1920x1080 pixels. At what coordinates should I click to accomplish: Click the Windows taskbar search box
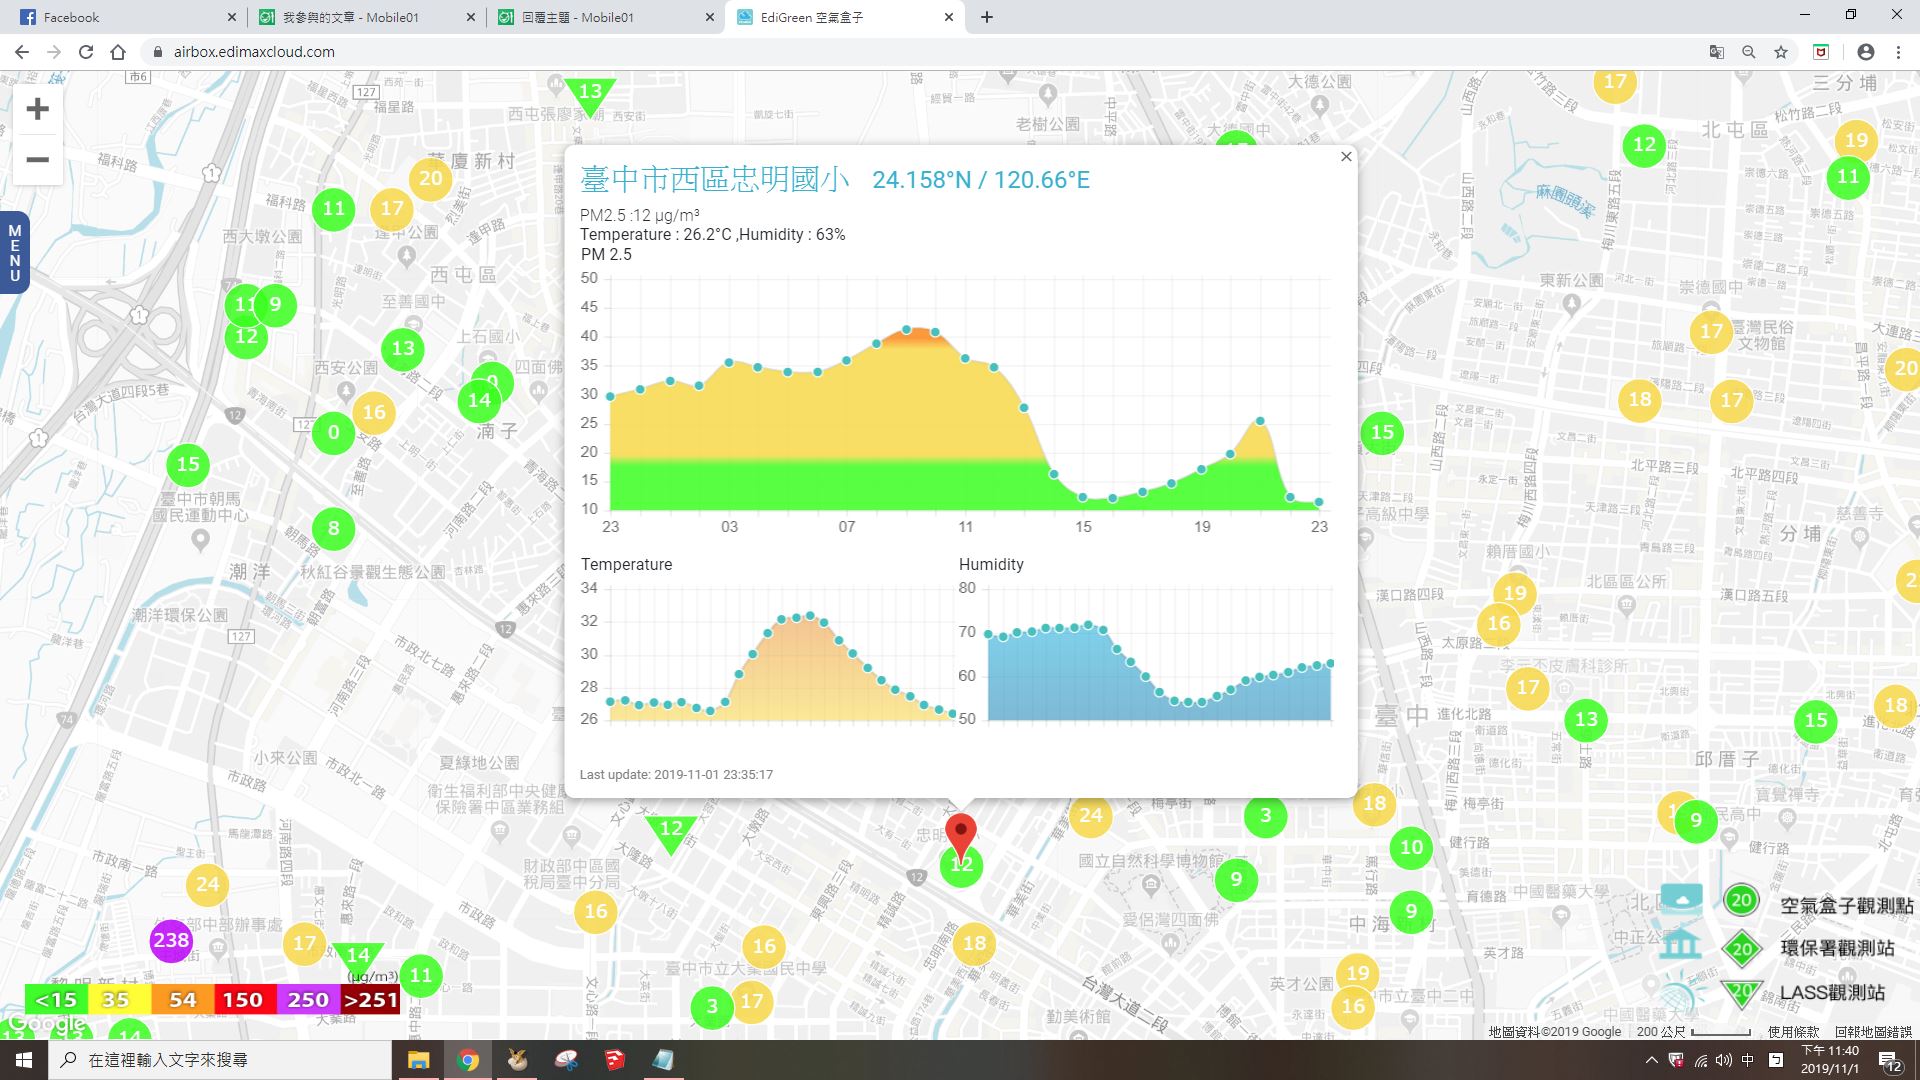[220, 1060]
